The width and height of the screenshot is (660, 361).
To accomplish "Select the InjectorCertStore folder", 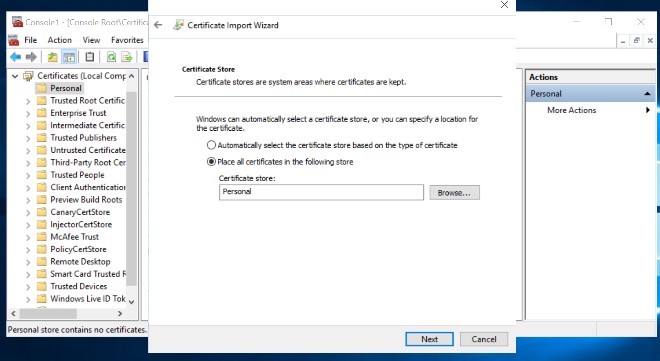I will click(x=81, y=224).
